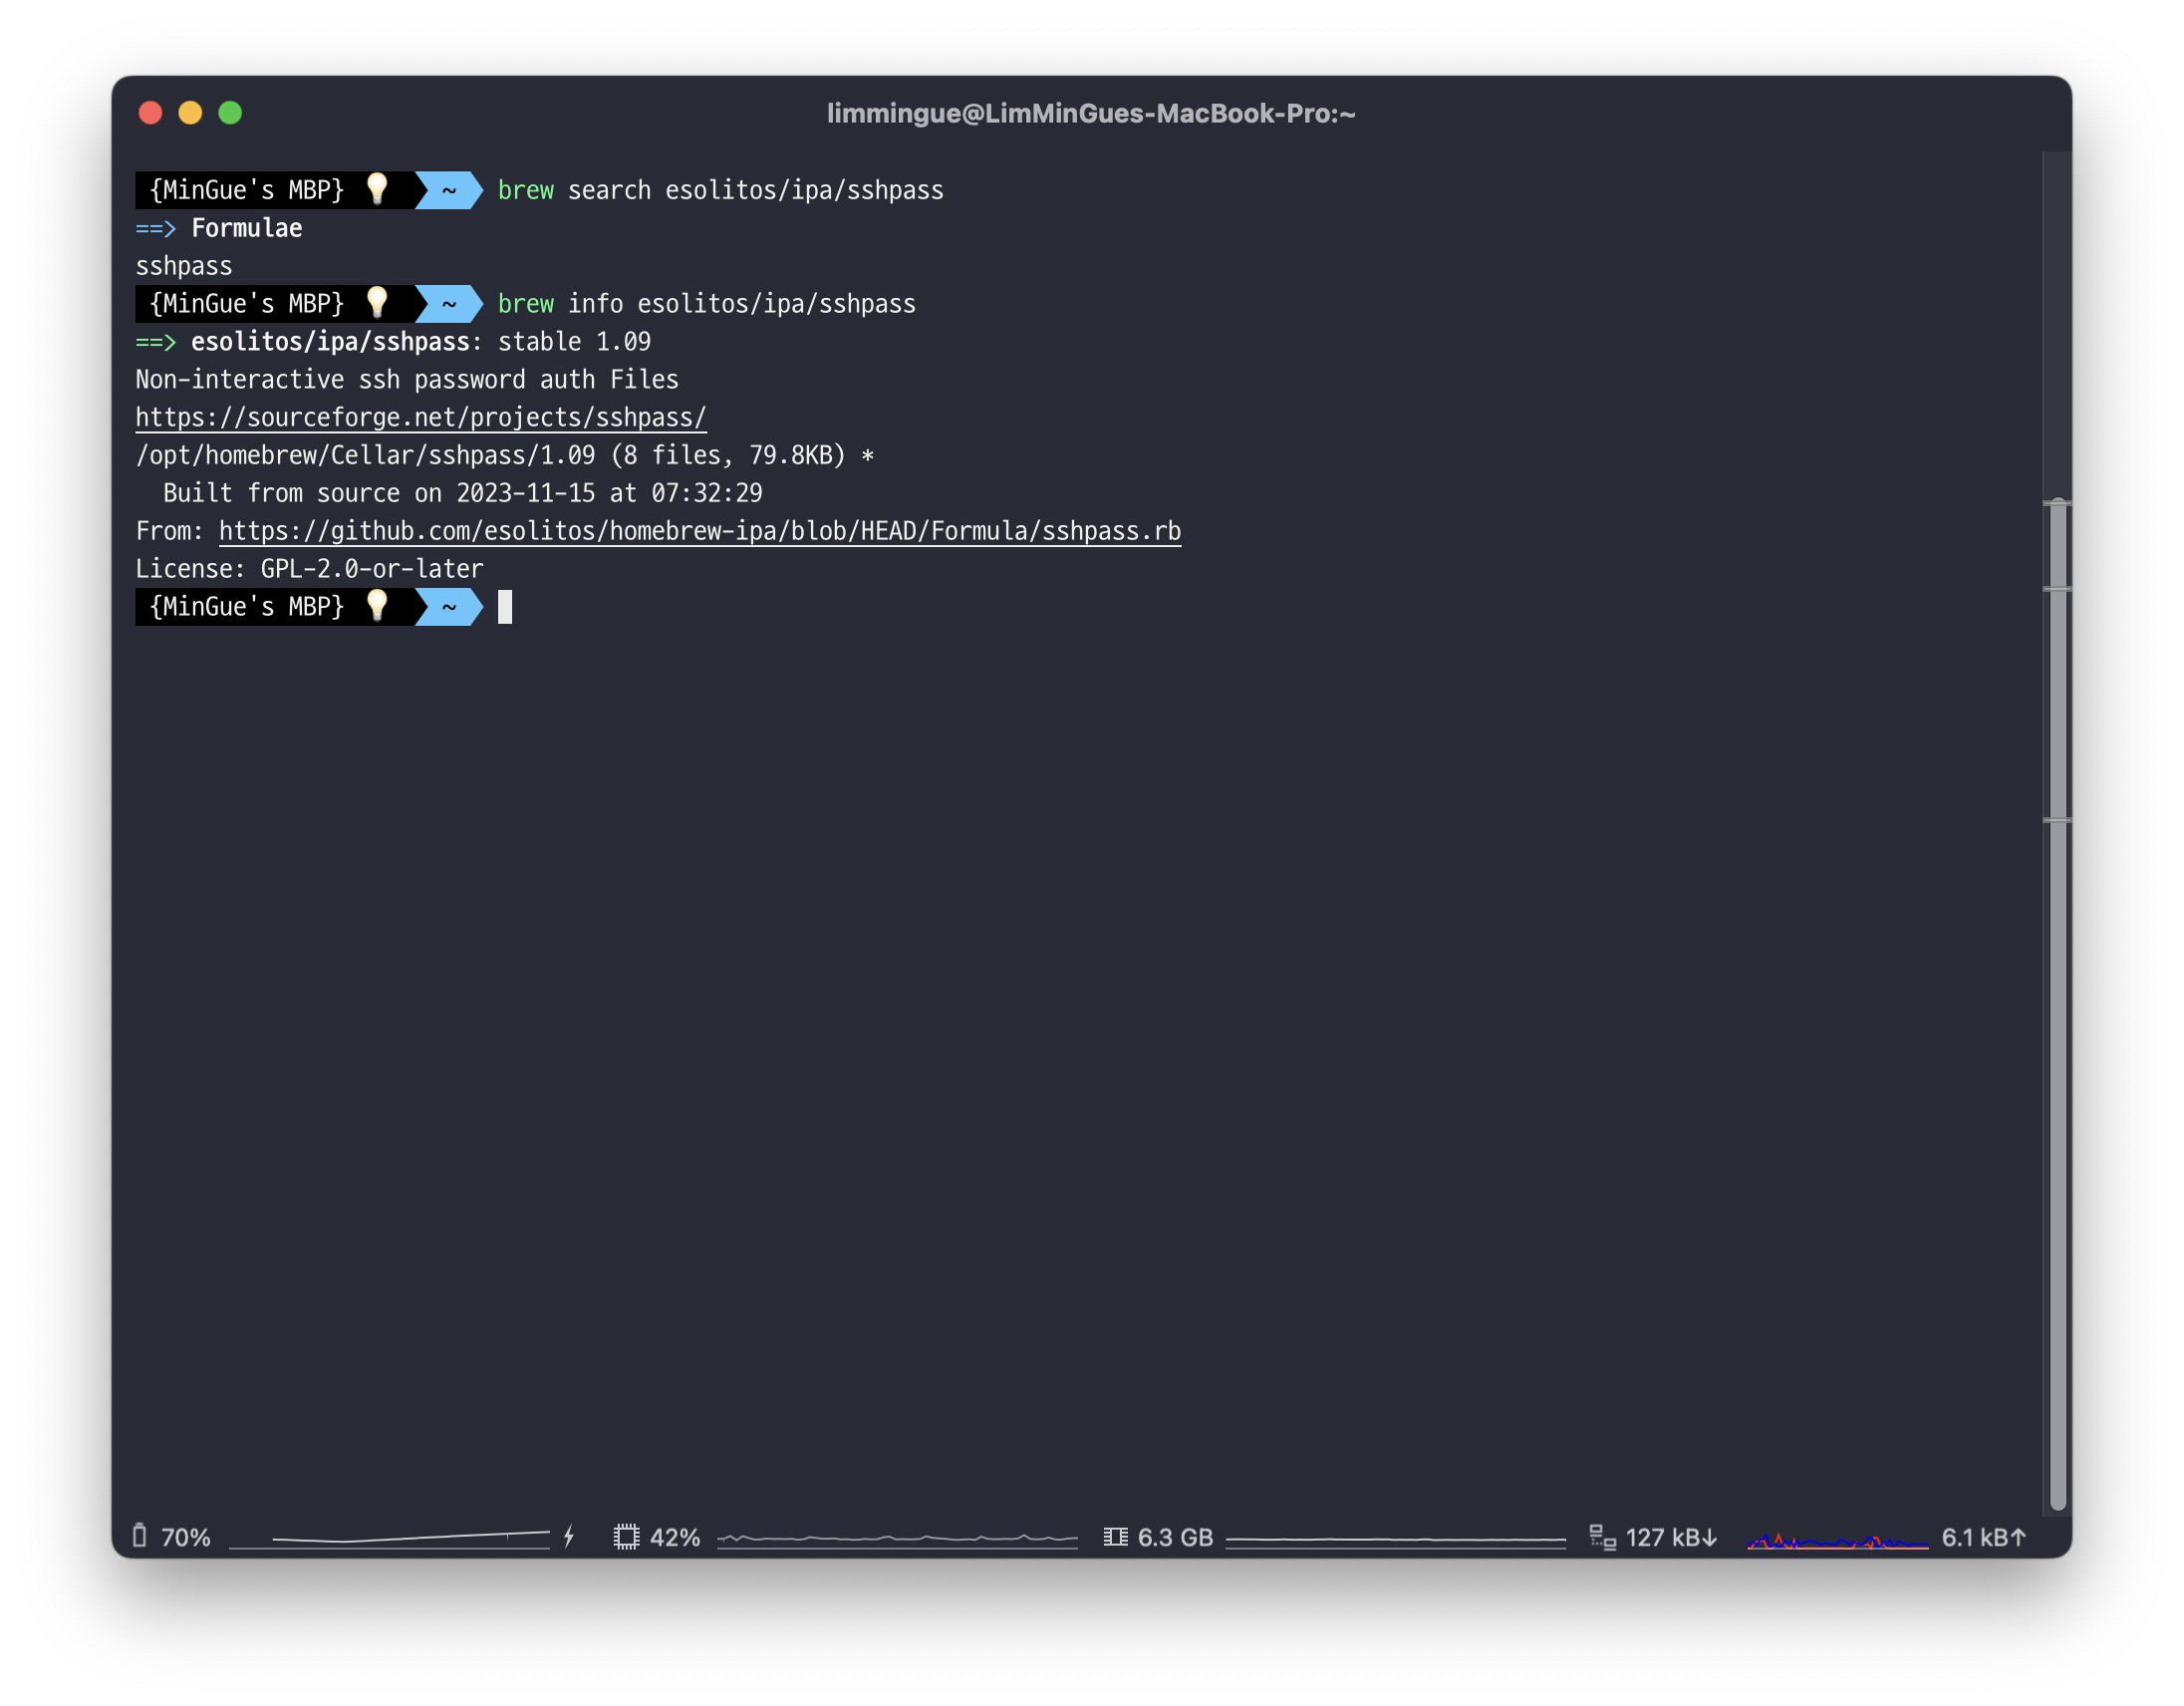Click the yellow minimize window button
The height and width of the screenshot is (1706, 2184).
click(190, 113)
